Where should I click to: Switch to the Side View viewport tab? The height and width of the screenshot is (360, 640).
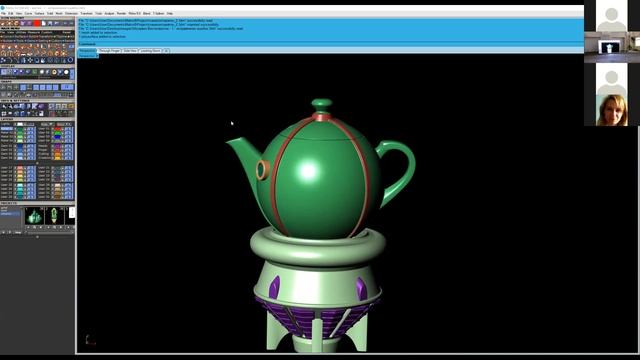click(130, 51)
